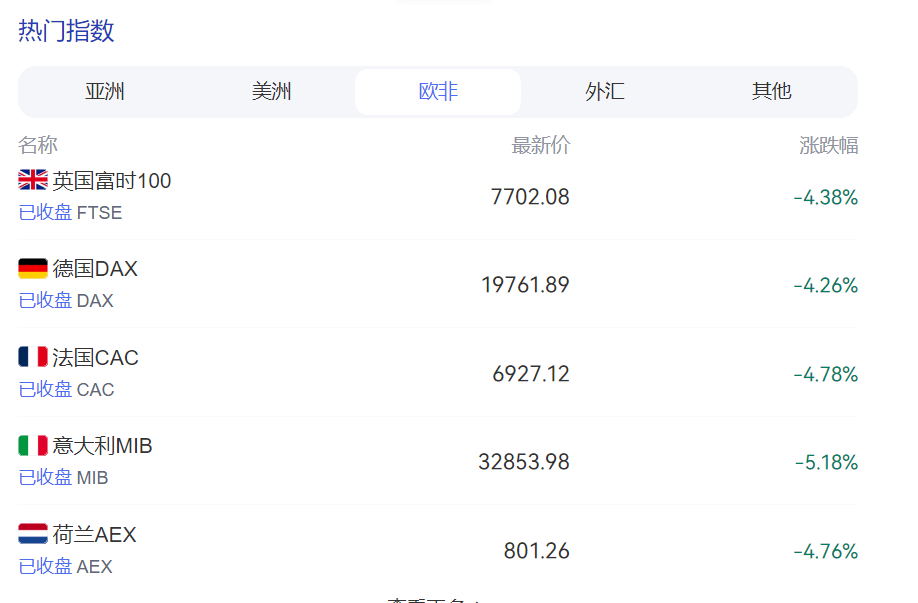Click the Italian flag icon
The image size is (918, 603).
pos(33,445)
